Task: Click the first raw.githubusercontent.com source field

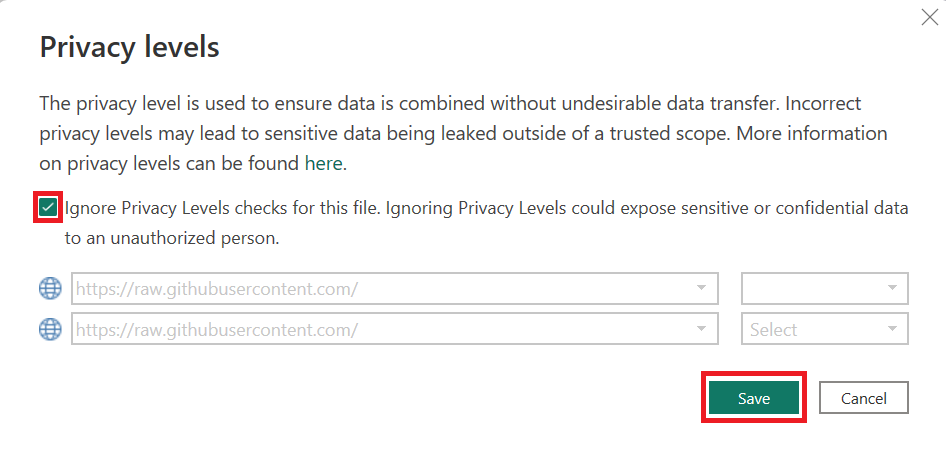Action: point(380,289)
